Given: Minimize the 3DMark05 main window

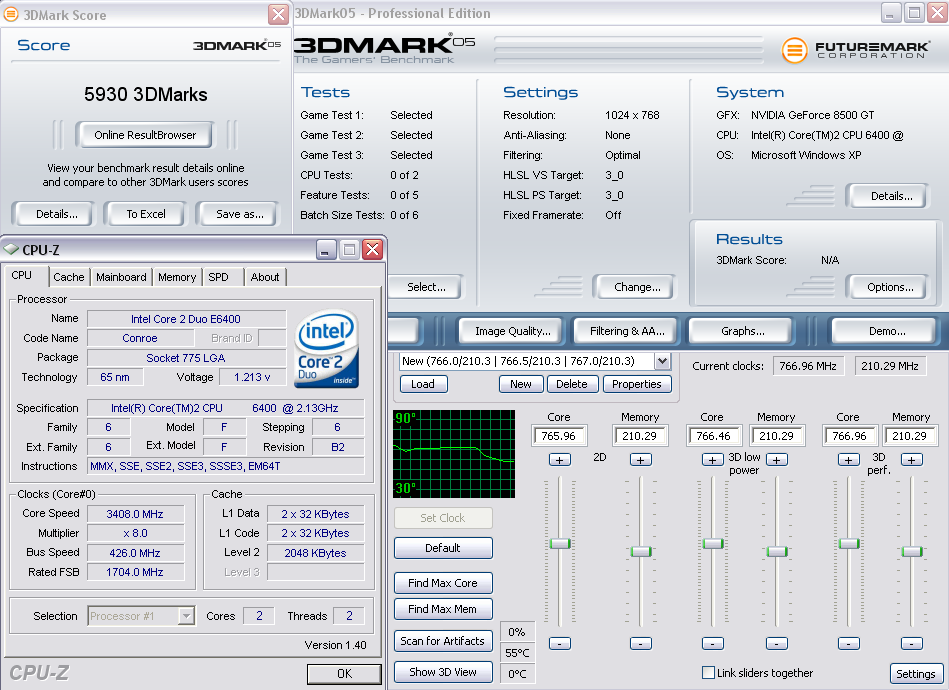Looking at the screenshot, I should tap(890, 13).
